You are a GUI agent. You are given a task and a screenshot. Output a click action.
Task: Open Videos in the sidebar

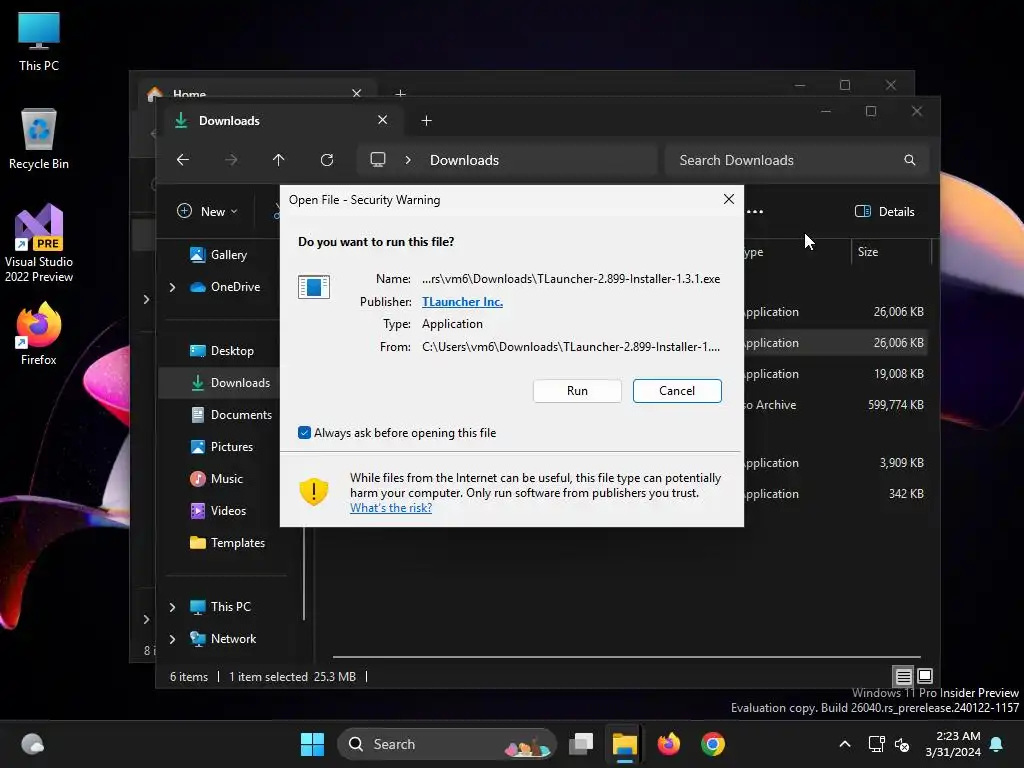tap(218, 511)
